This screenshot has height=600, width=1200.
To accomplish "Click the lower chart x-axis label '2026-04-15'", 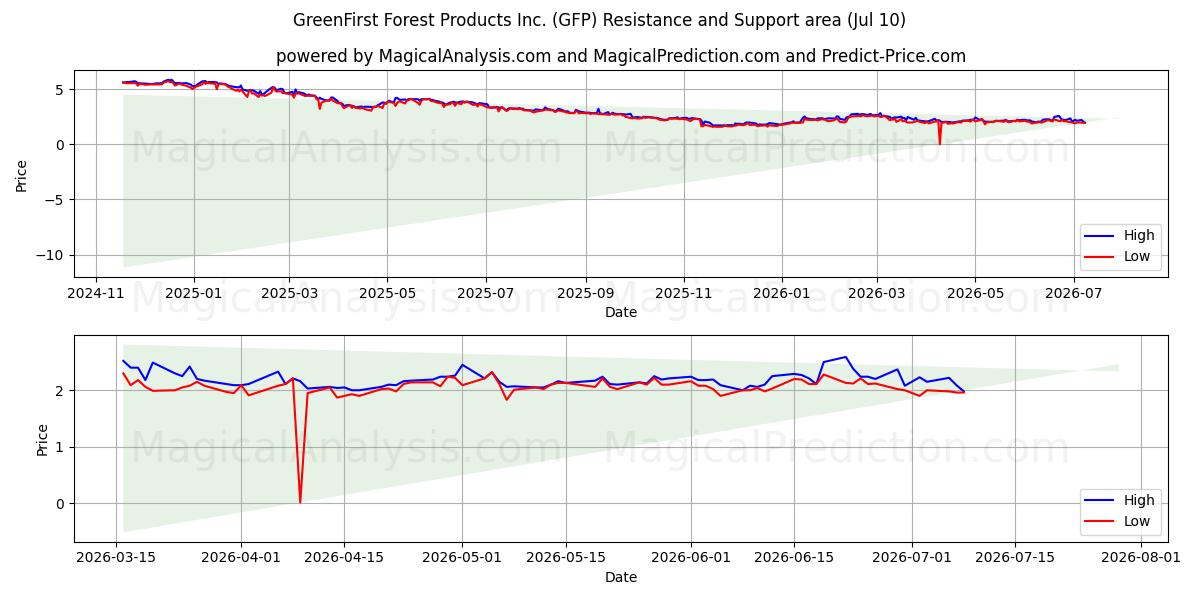I will pos(344,559).
